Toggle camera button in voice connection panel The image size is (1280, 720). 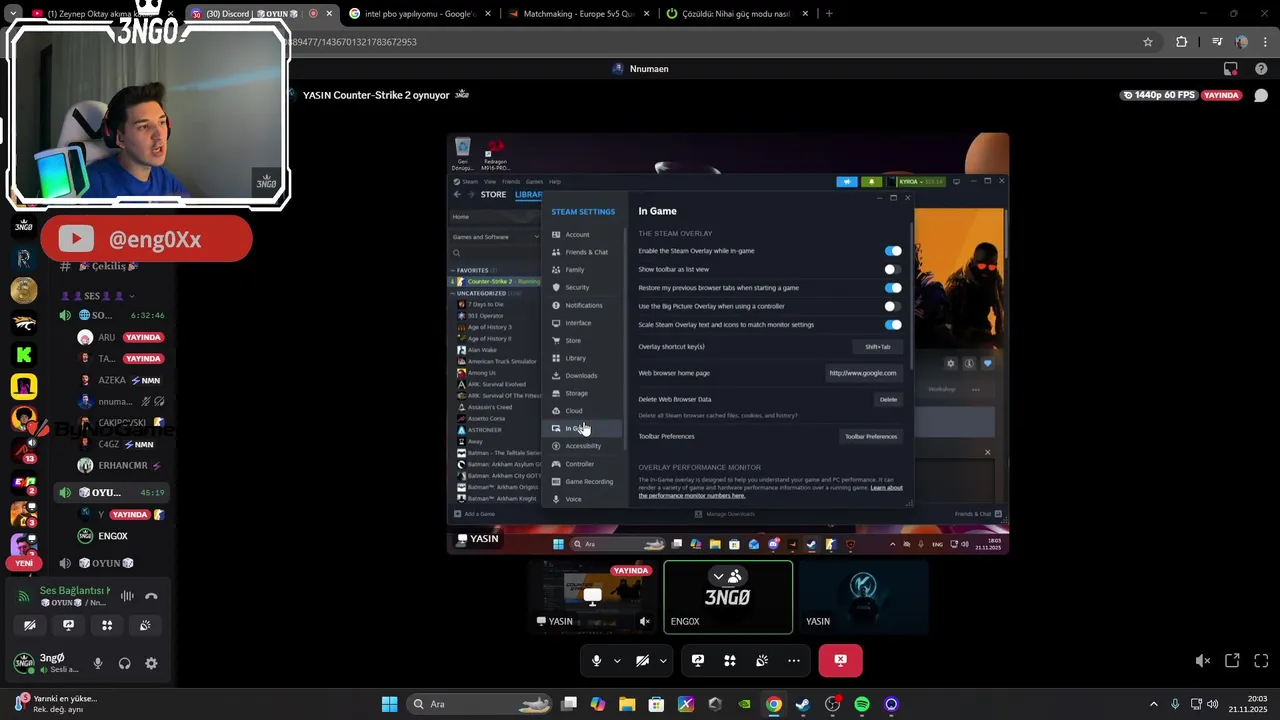coord(30,625)
